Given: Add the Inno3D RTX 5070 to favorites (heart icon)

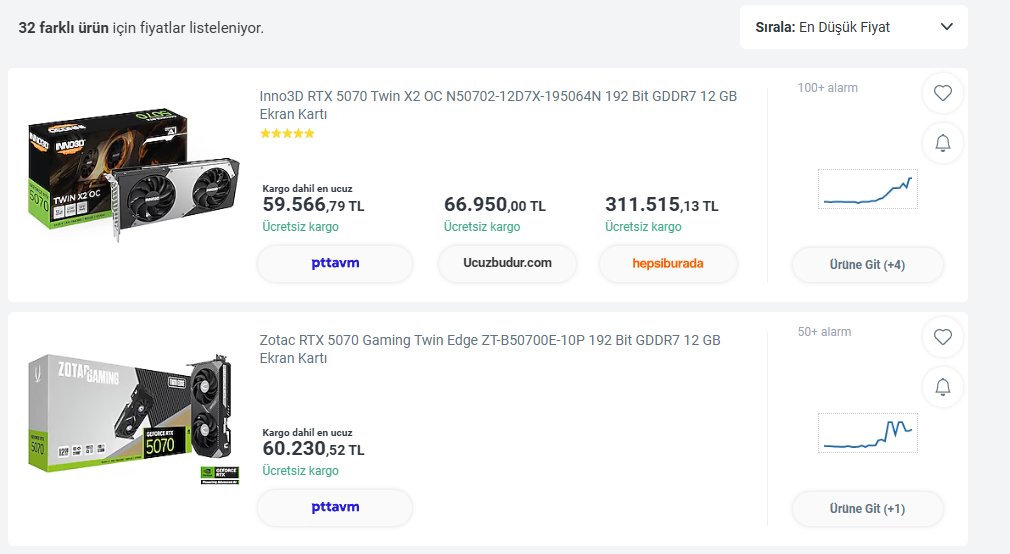Looking at the screenshot, I should (x=942, y=93).
